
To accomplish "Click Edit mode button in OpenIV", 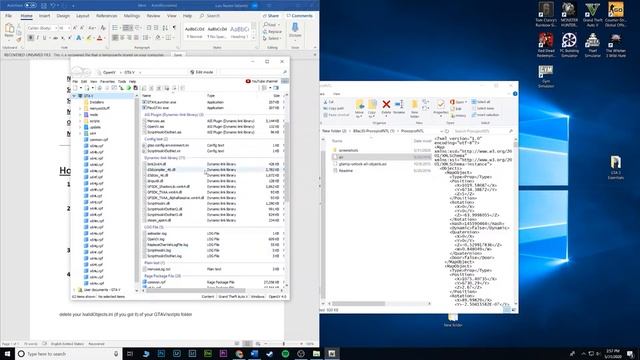I will pyautogui.click(x=202, y=72).
